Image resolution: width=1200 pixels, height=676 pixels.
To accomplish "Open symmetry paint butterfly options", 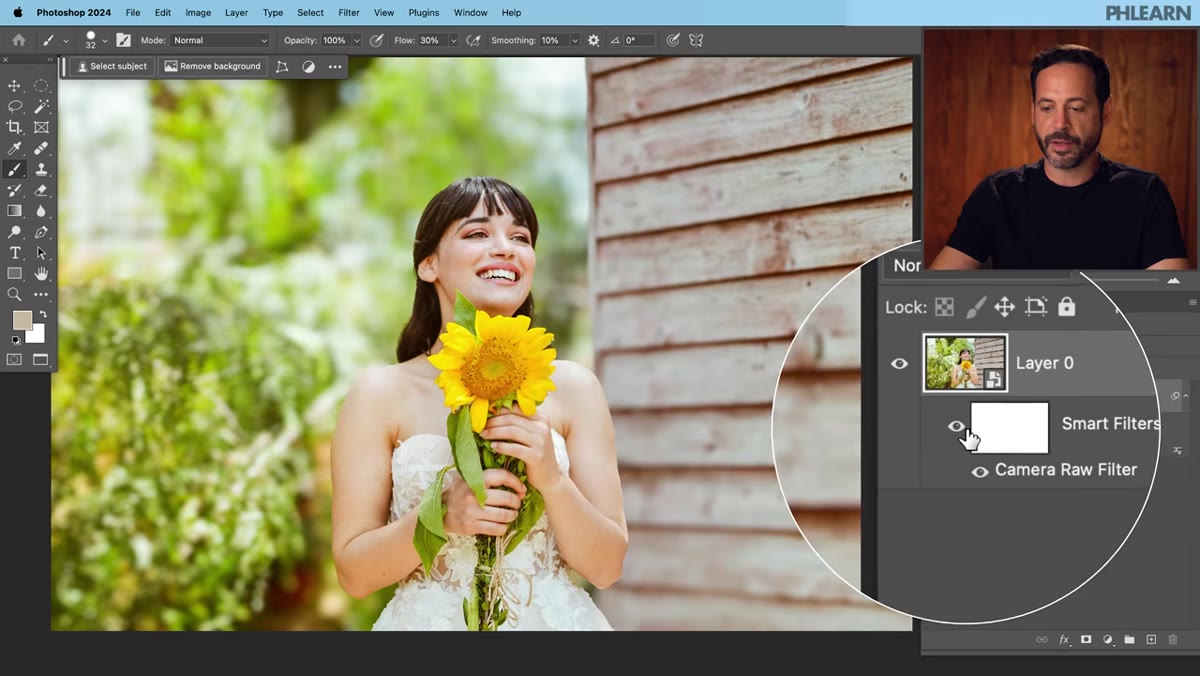I will [x=696, y=40].
